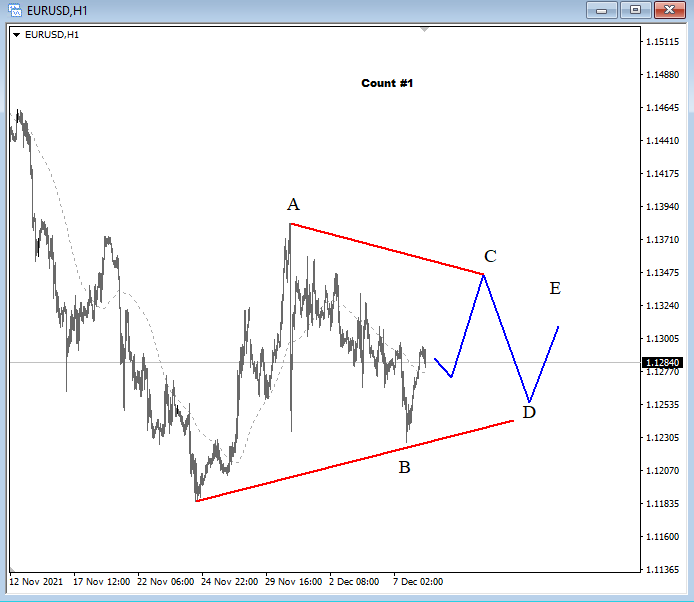Maximize the EURUSD,H1 chart window

coord(635,10)
